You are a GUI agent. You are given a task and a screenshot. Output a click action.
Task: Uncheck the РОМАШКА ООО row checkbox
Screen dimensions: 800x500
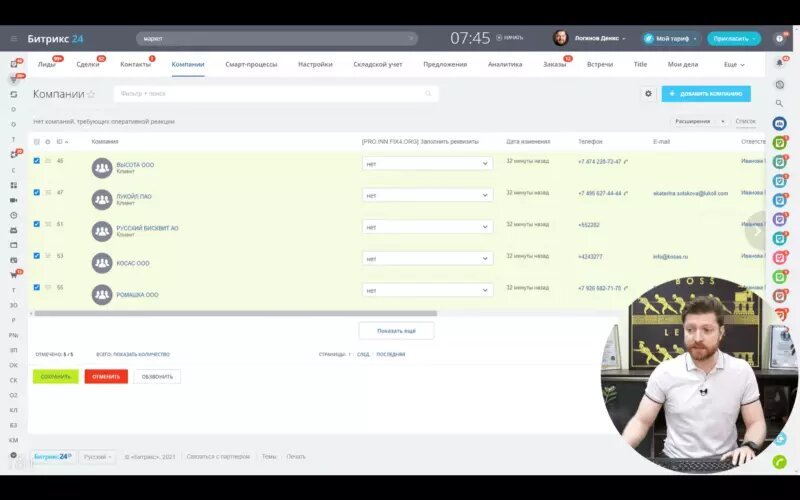pyautogui.click(x=36, y=287)
